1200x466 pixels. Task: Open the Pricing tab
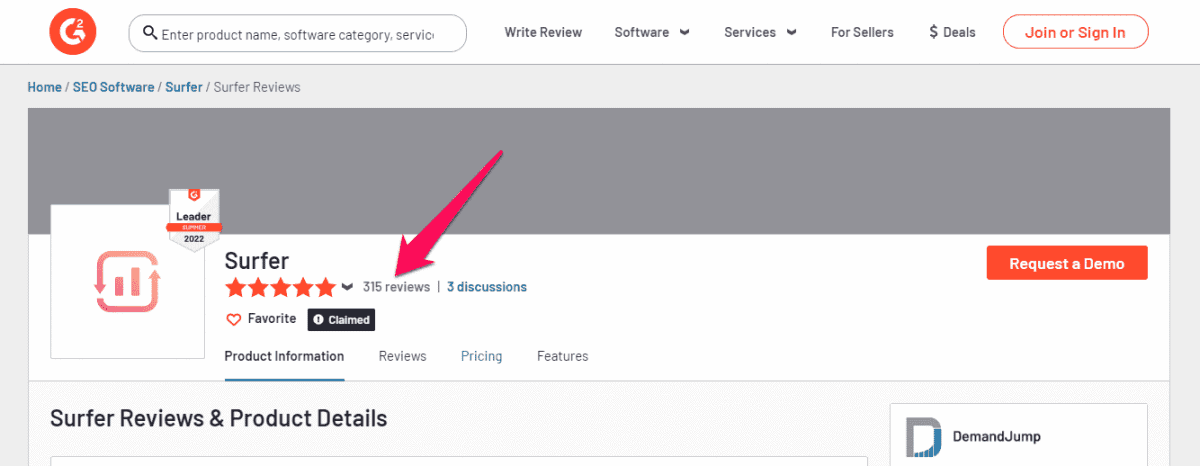[x=481, y=356]
